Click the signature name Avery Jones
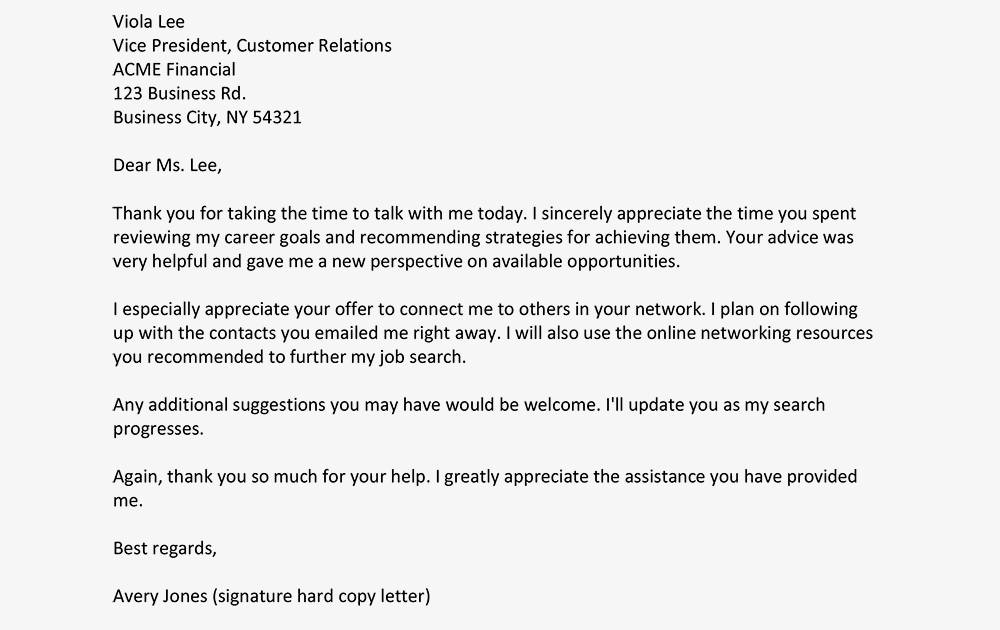Image resolution: width=1000 pixels, height=630 pixels. [160, 596]
